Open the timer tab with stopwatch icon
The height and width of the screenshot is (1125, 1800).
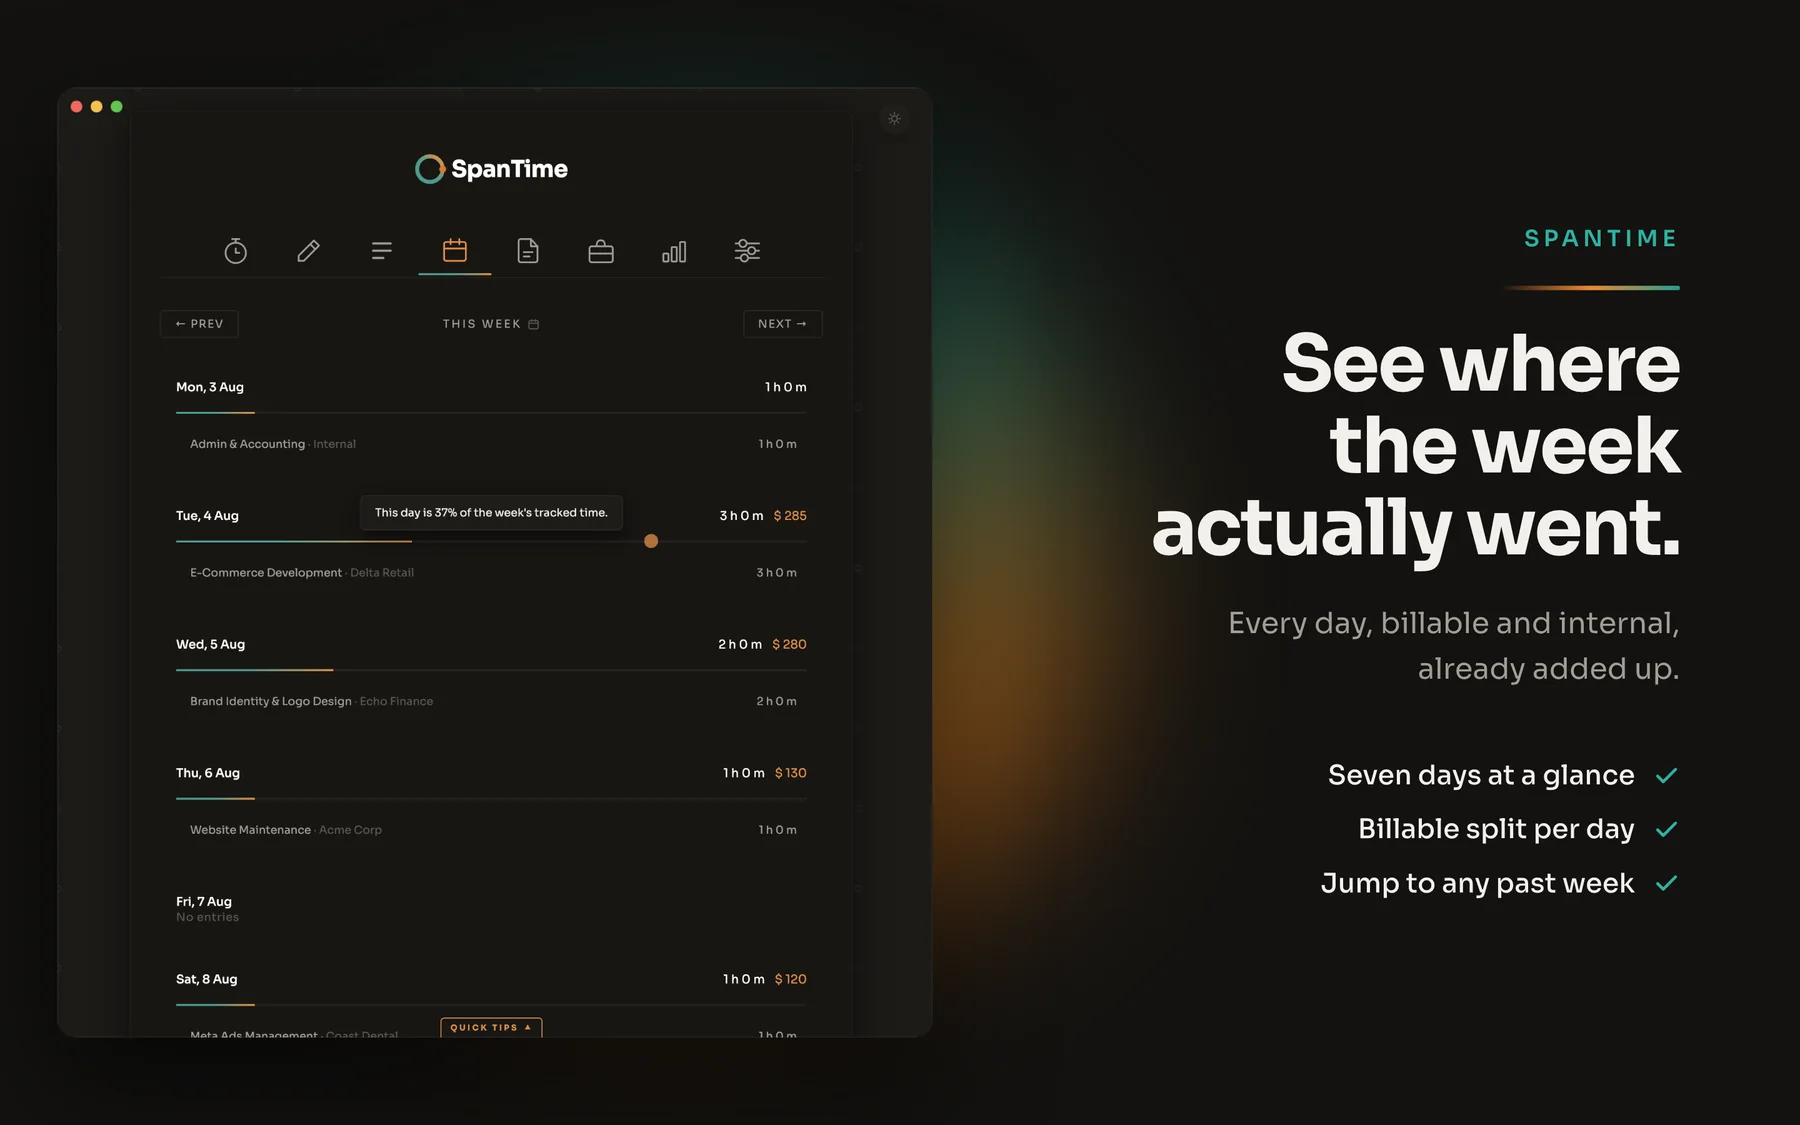click(235, 251)
